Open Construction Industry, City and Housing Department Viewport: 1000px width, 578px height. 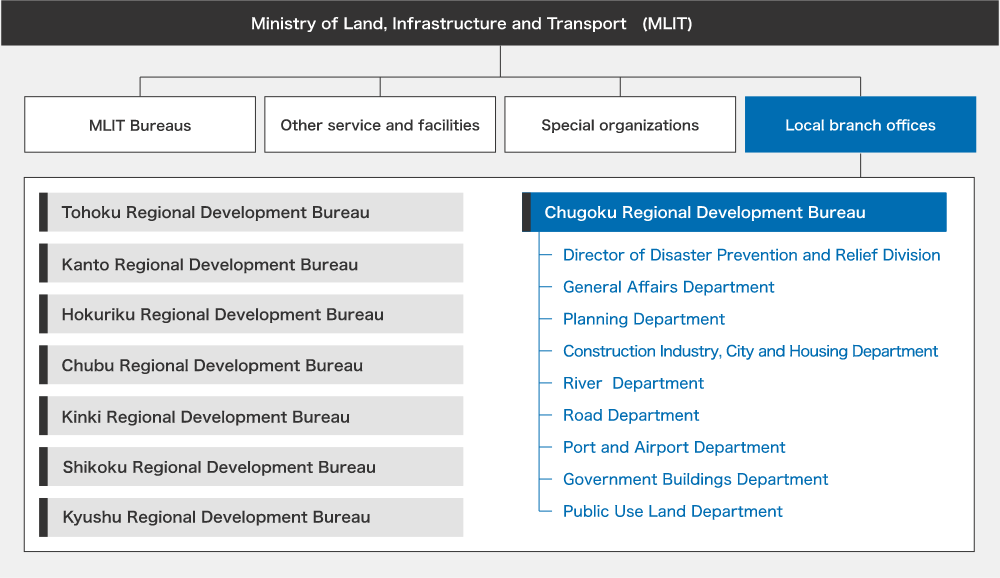click(750, 351)
